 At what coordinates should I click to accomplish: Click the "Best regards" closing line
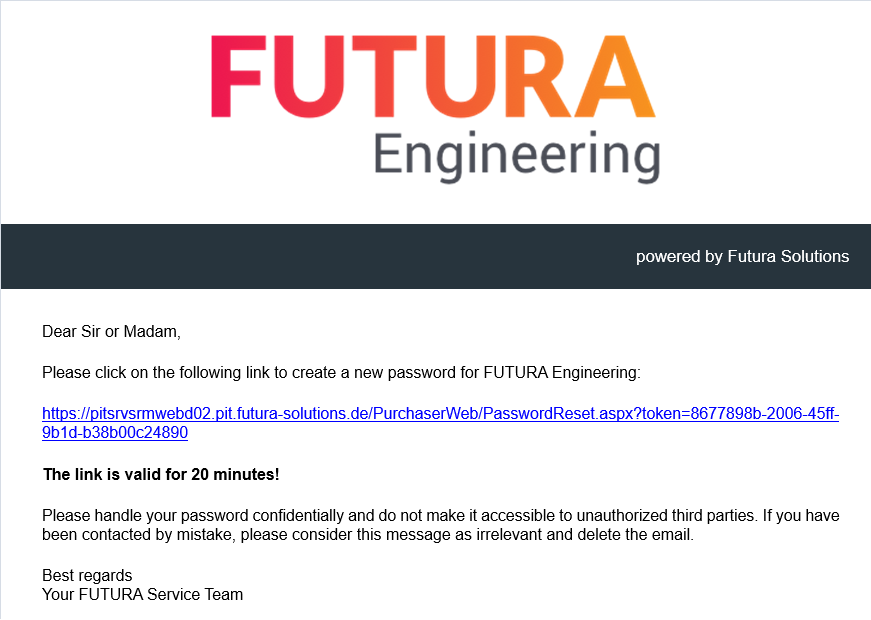coord(87,575)
